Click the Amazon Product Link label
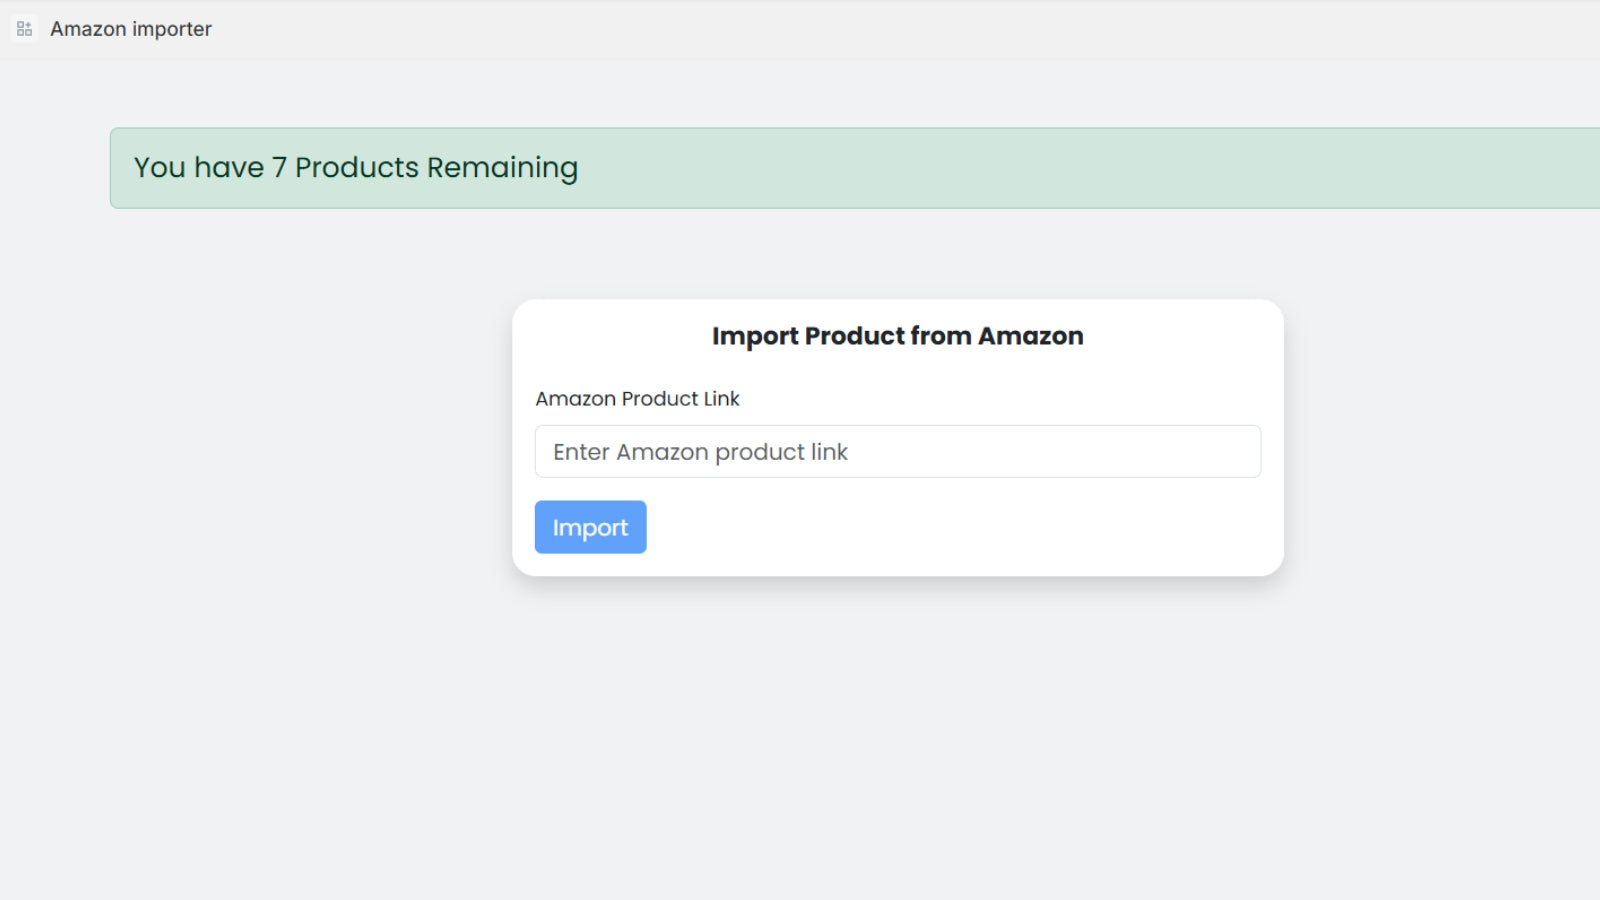 coord(637,398)
